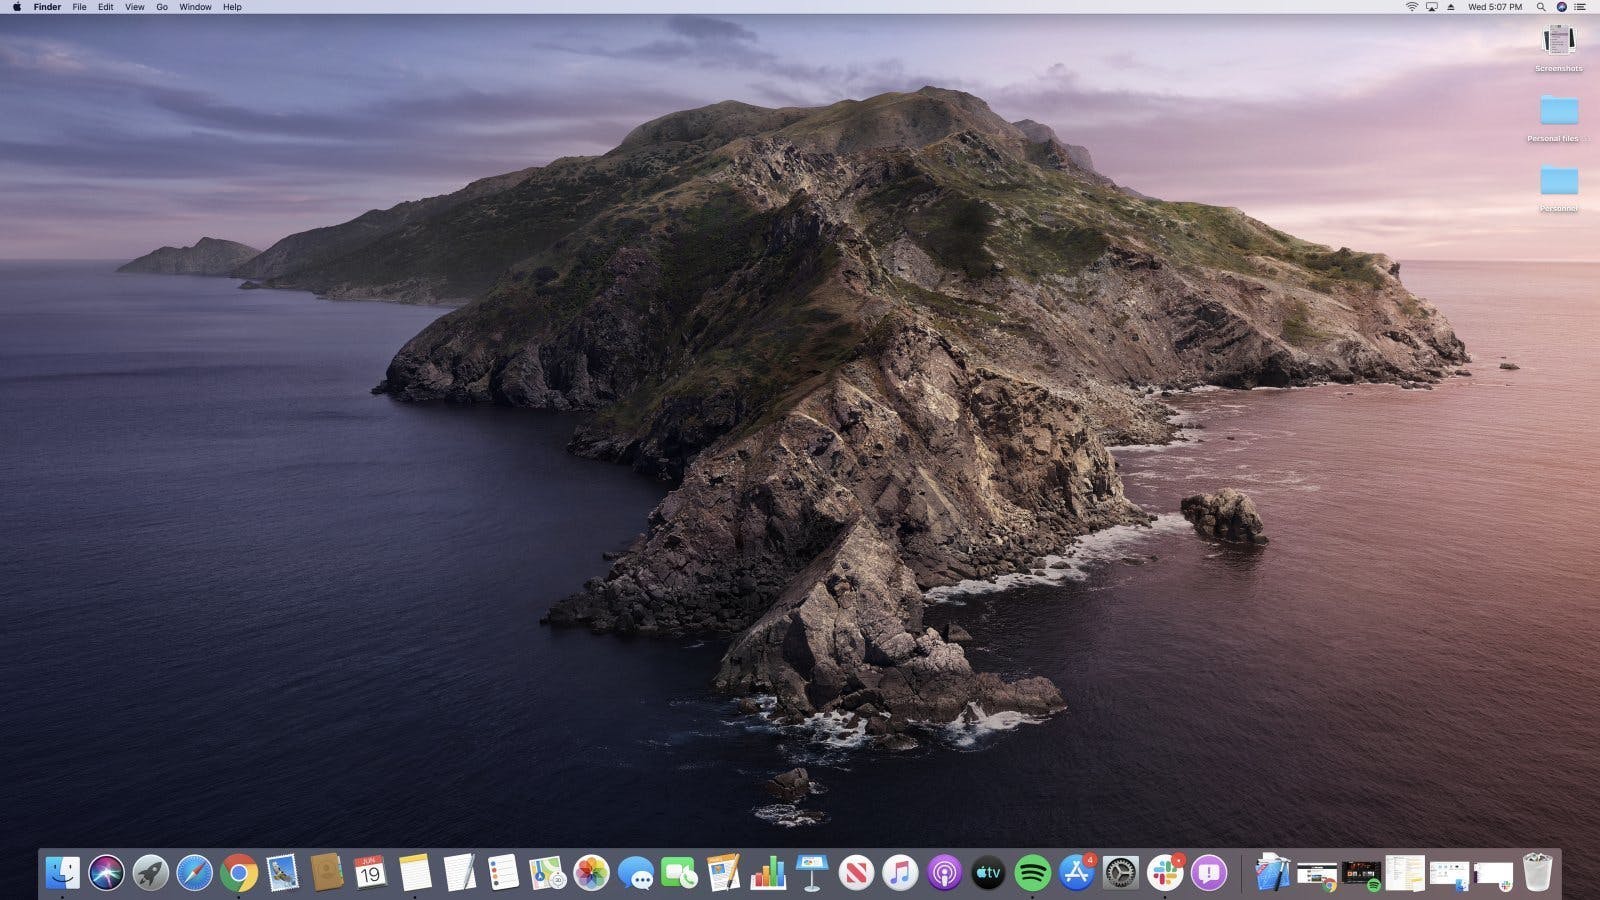This screenshot has width=1600, height=900.
Task: Launch Slack from the Dock
Action: click(x=1165, y=872)
